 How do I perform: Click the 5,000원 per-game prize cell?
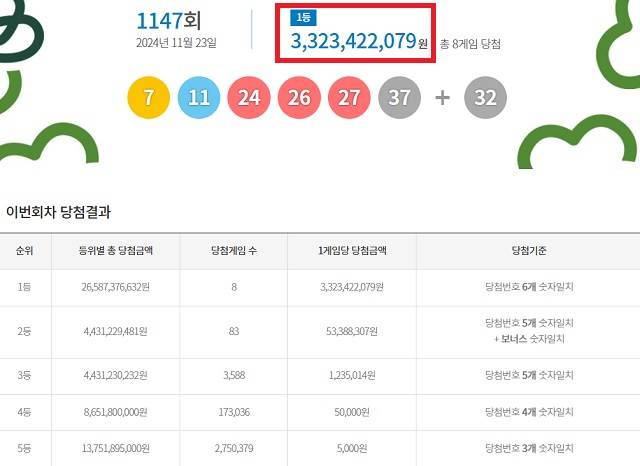(x=352, y=448)
